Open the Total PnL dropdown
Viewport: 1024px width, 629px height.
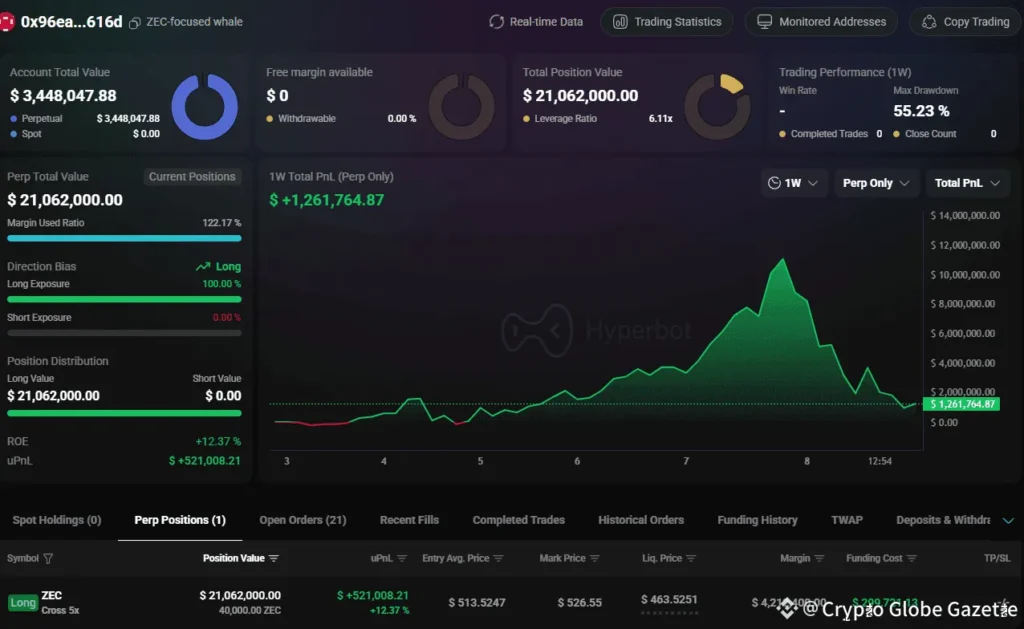coord(967,183)
